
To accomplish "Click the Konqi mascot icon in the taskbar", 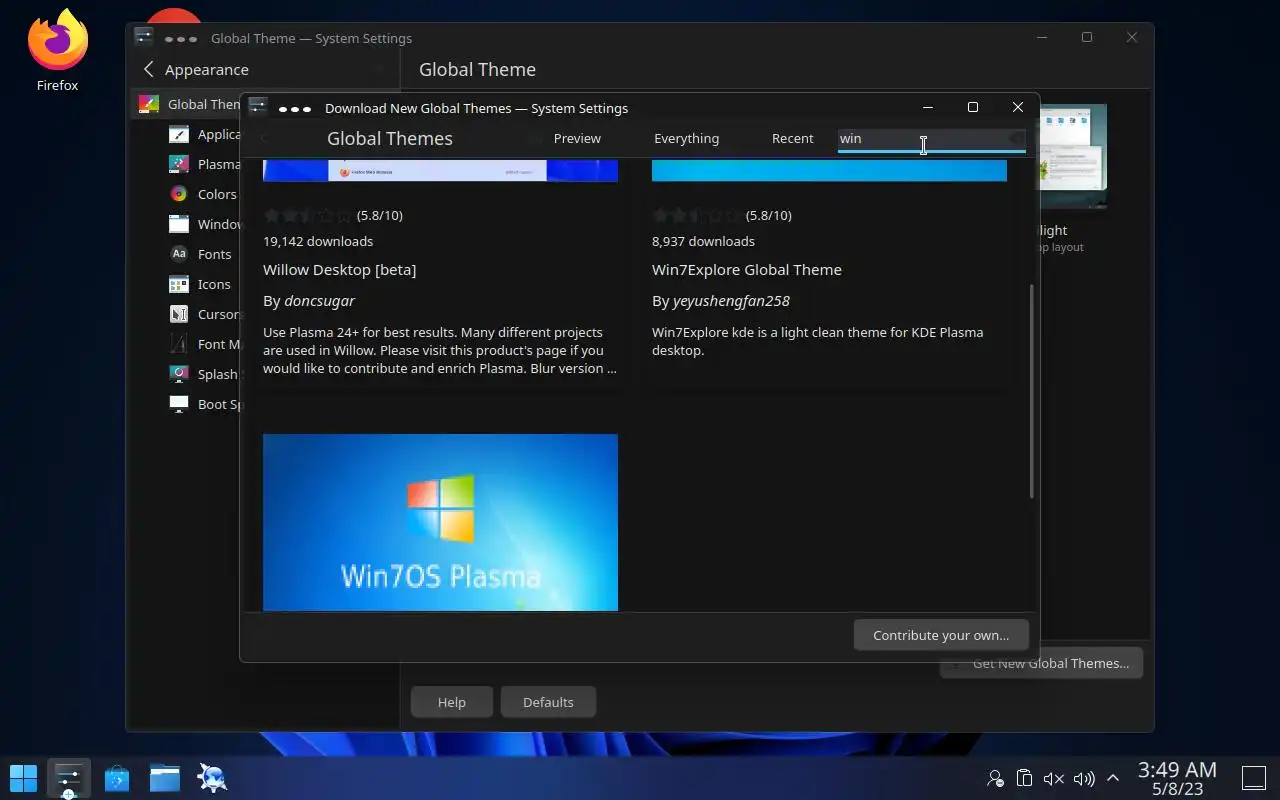I will click(212, 777).
